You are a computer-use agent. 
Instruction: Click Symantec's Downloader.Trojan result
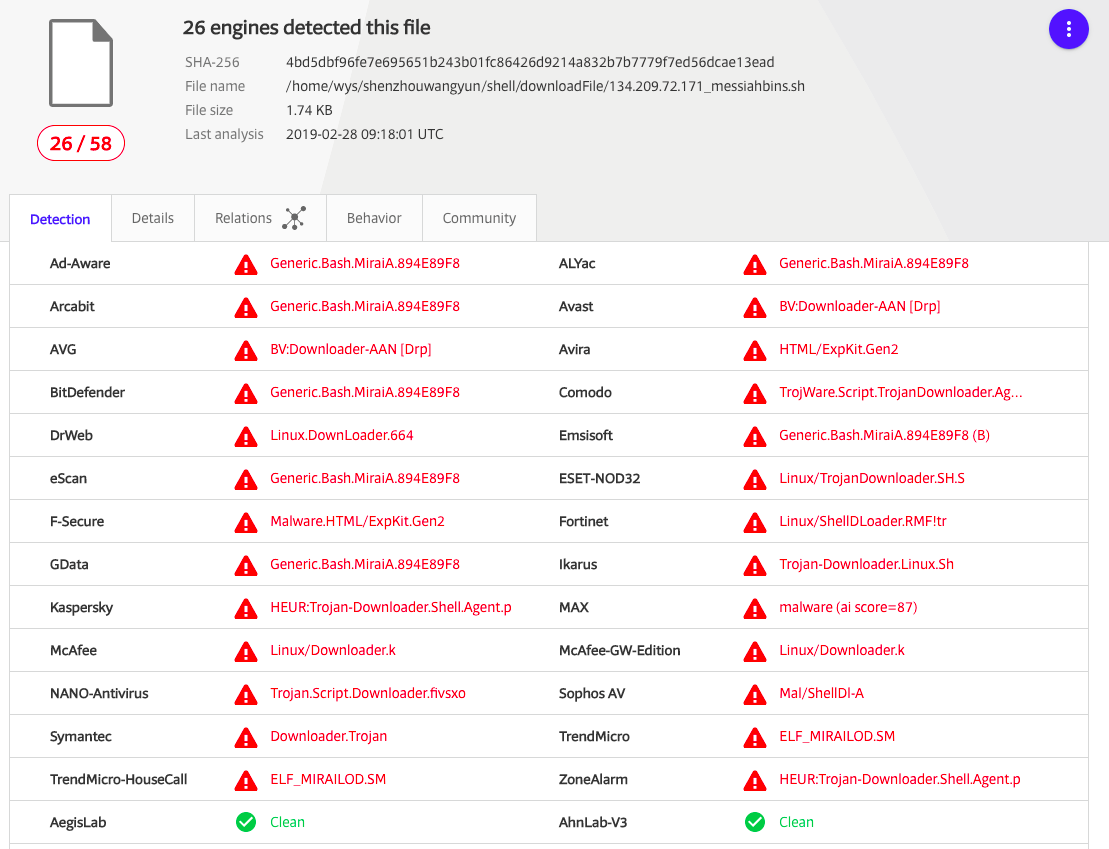click(328, 737)
